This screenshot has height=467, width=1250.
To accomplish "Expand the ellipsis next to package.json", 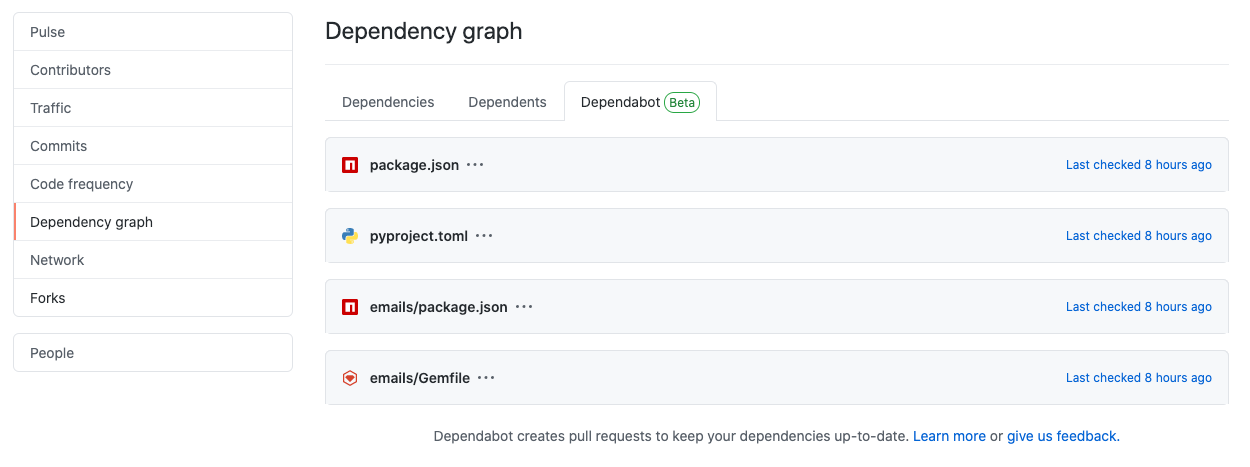I will (475, 165).
